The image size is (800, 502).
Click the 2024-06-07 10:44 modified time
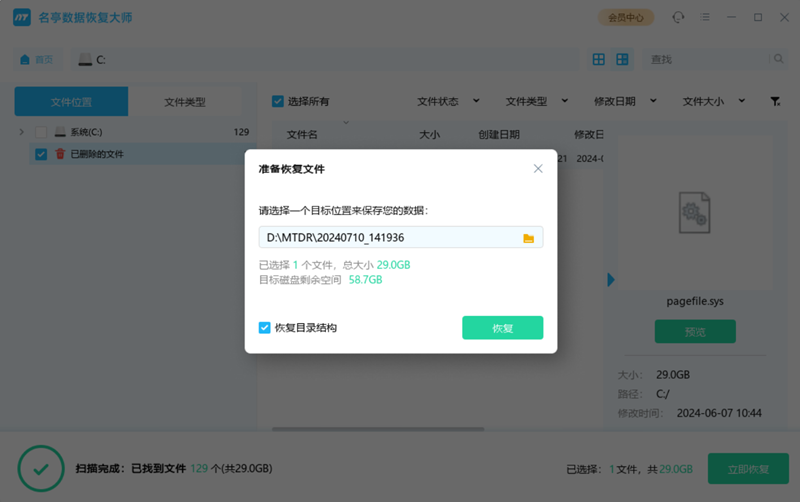719,413
